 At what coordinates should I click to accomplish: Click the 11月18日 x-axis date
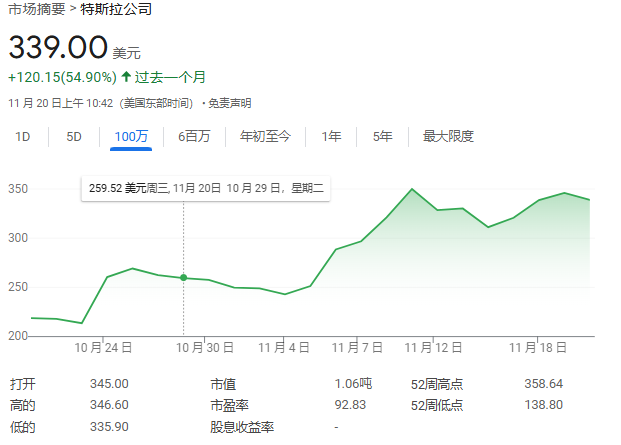[538, 348]
